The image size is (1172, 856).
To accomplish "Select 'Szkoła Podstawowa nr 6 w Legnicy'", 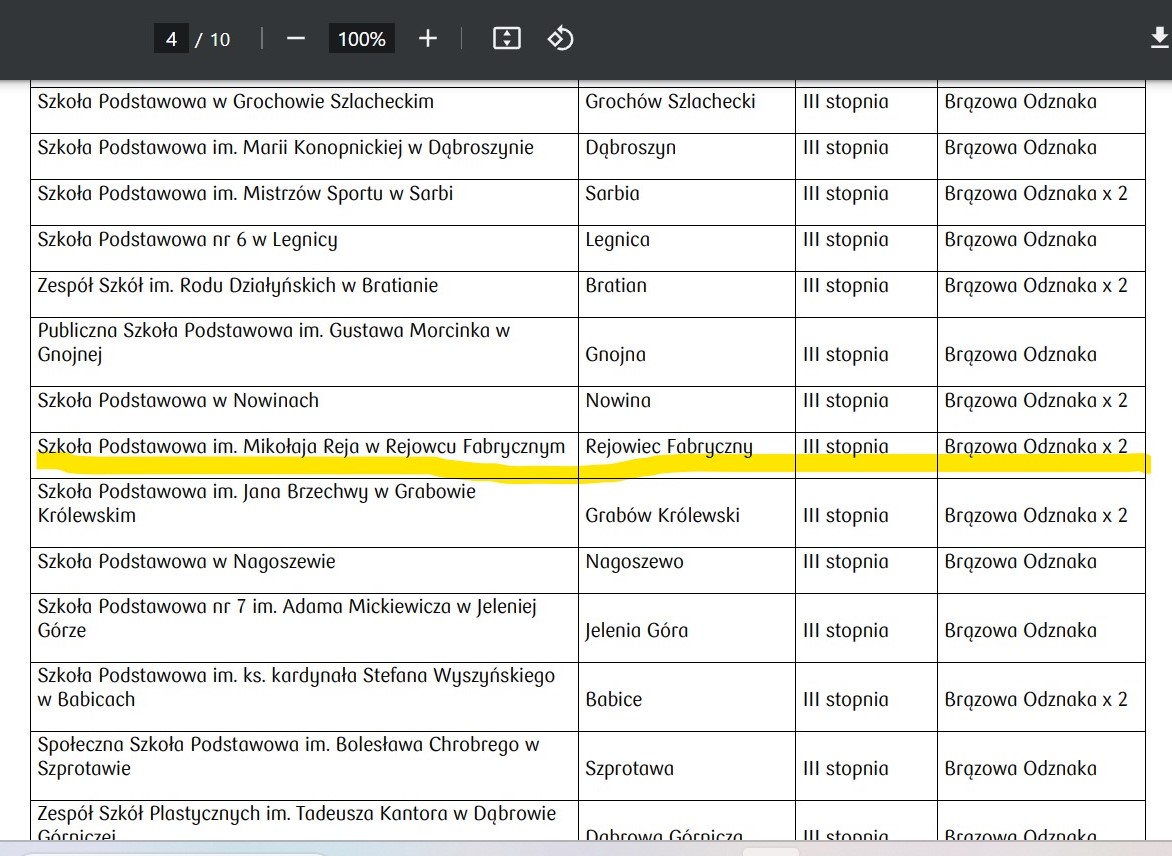I will pyautogui.click(x=188, y=240).
